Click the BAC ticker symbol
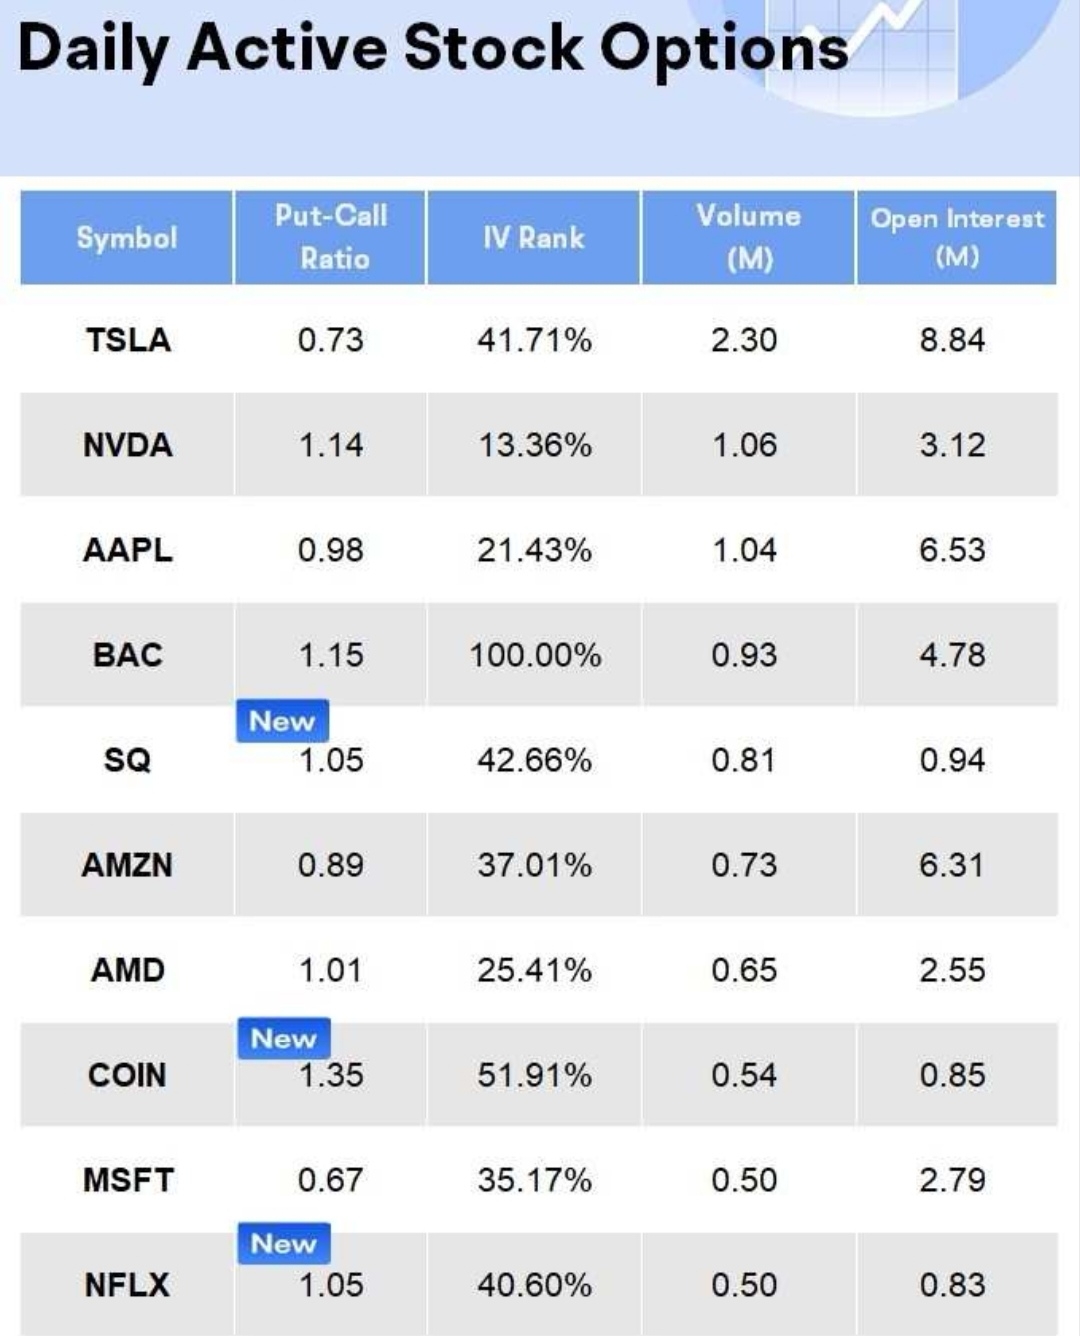1080x1336 pixels. tap(128, 655)
